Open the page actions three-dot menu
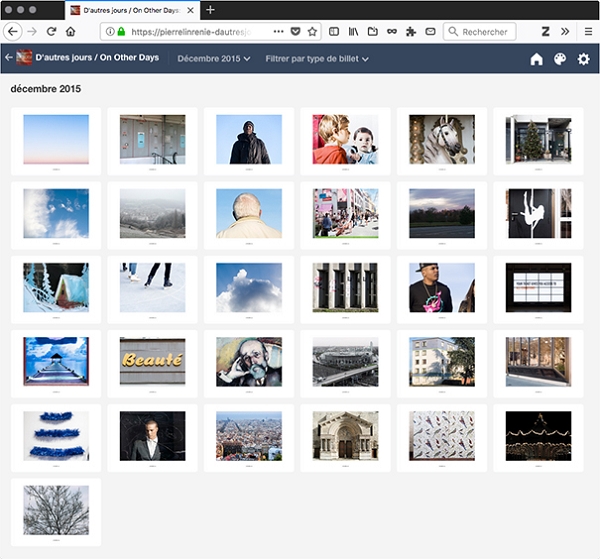 pyautogui.click(x=278, y=32)
